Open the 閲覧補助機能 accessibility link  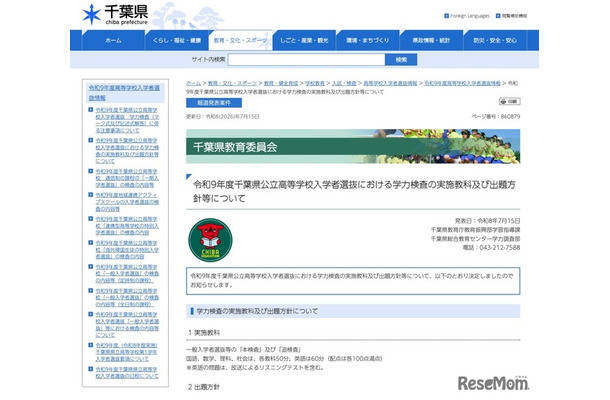click(x=514, y=16)
